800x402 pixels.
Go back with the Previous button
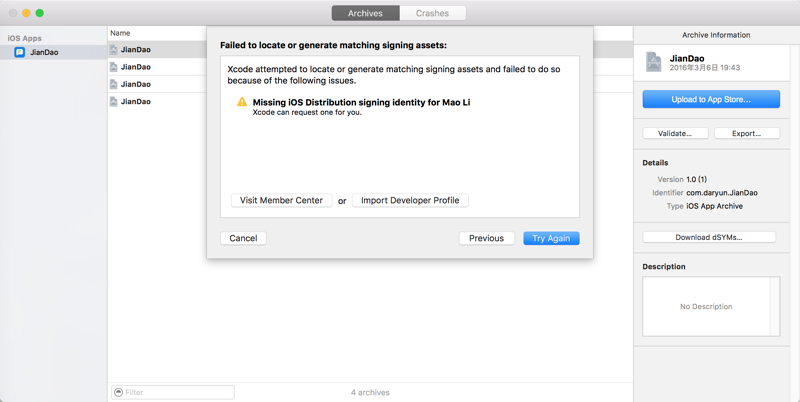pyautogui.click(x=486, y=238)
